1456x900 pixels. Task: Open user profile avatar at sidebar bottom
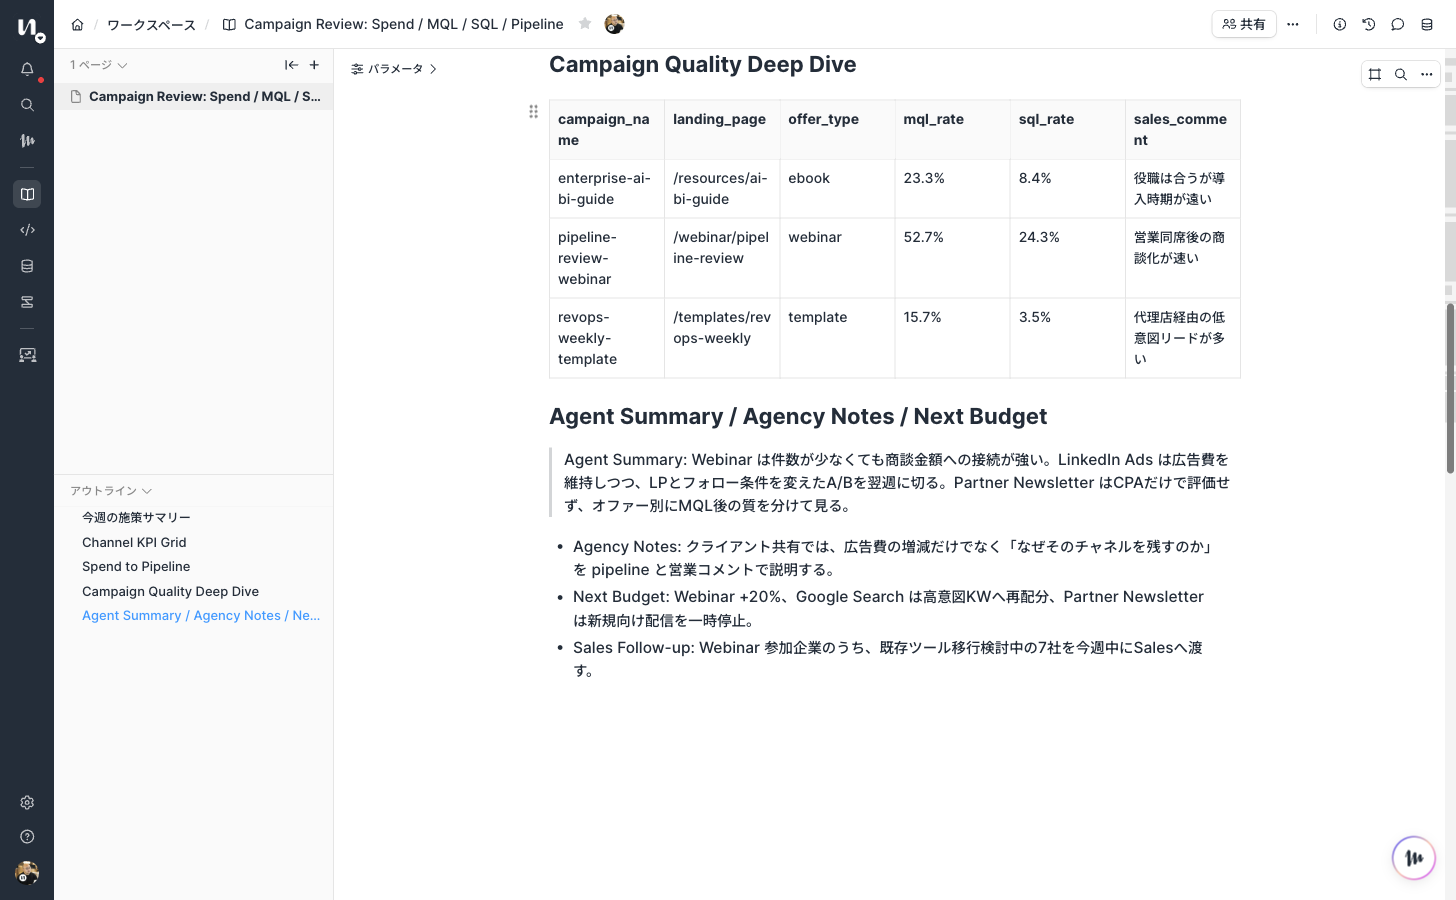27,873
